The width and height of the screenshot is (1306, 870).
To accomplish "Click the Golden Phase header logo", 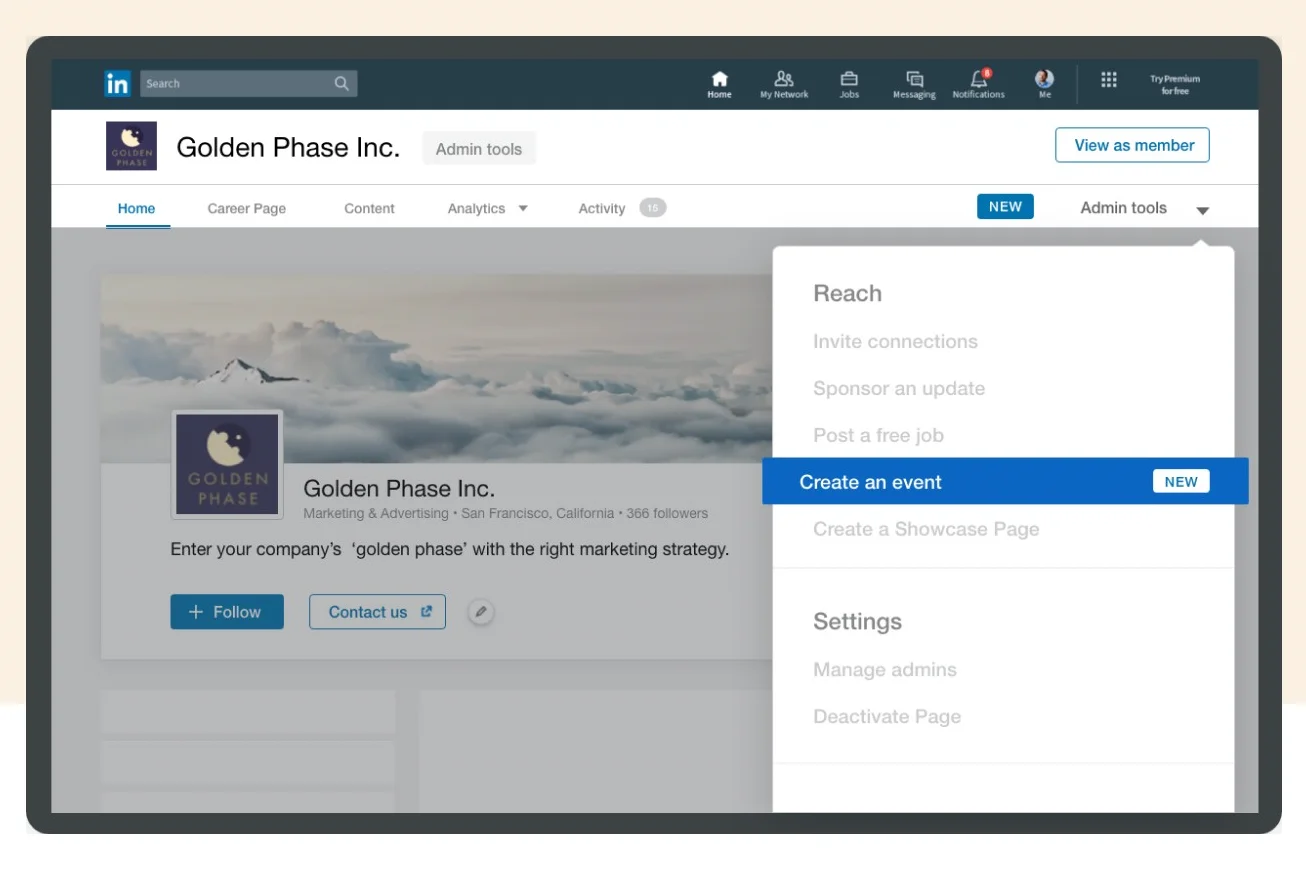I will pyautogui.click(x=131, y=146).
